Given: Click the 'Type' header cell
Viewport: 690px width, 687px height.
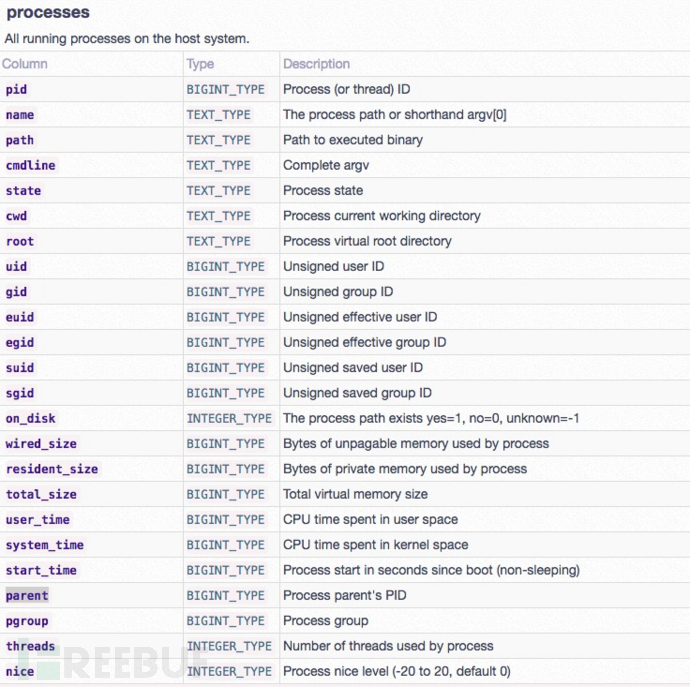Looking at the screenshot, I should [200, 64].
